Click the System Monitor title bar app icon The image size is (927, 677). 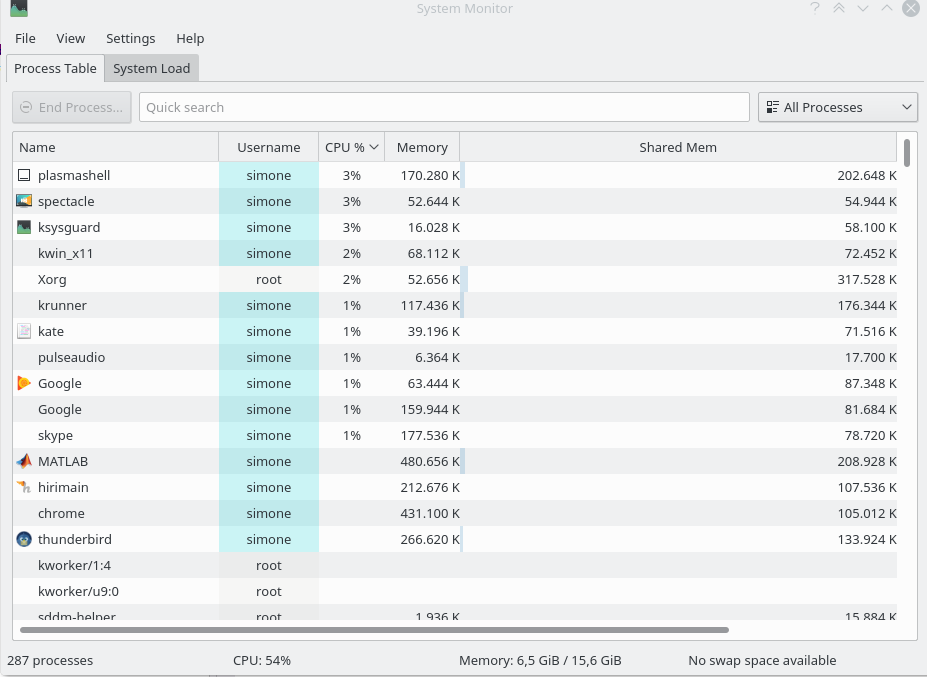(19, 8)
